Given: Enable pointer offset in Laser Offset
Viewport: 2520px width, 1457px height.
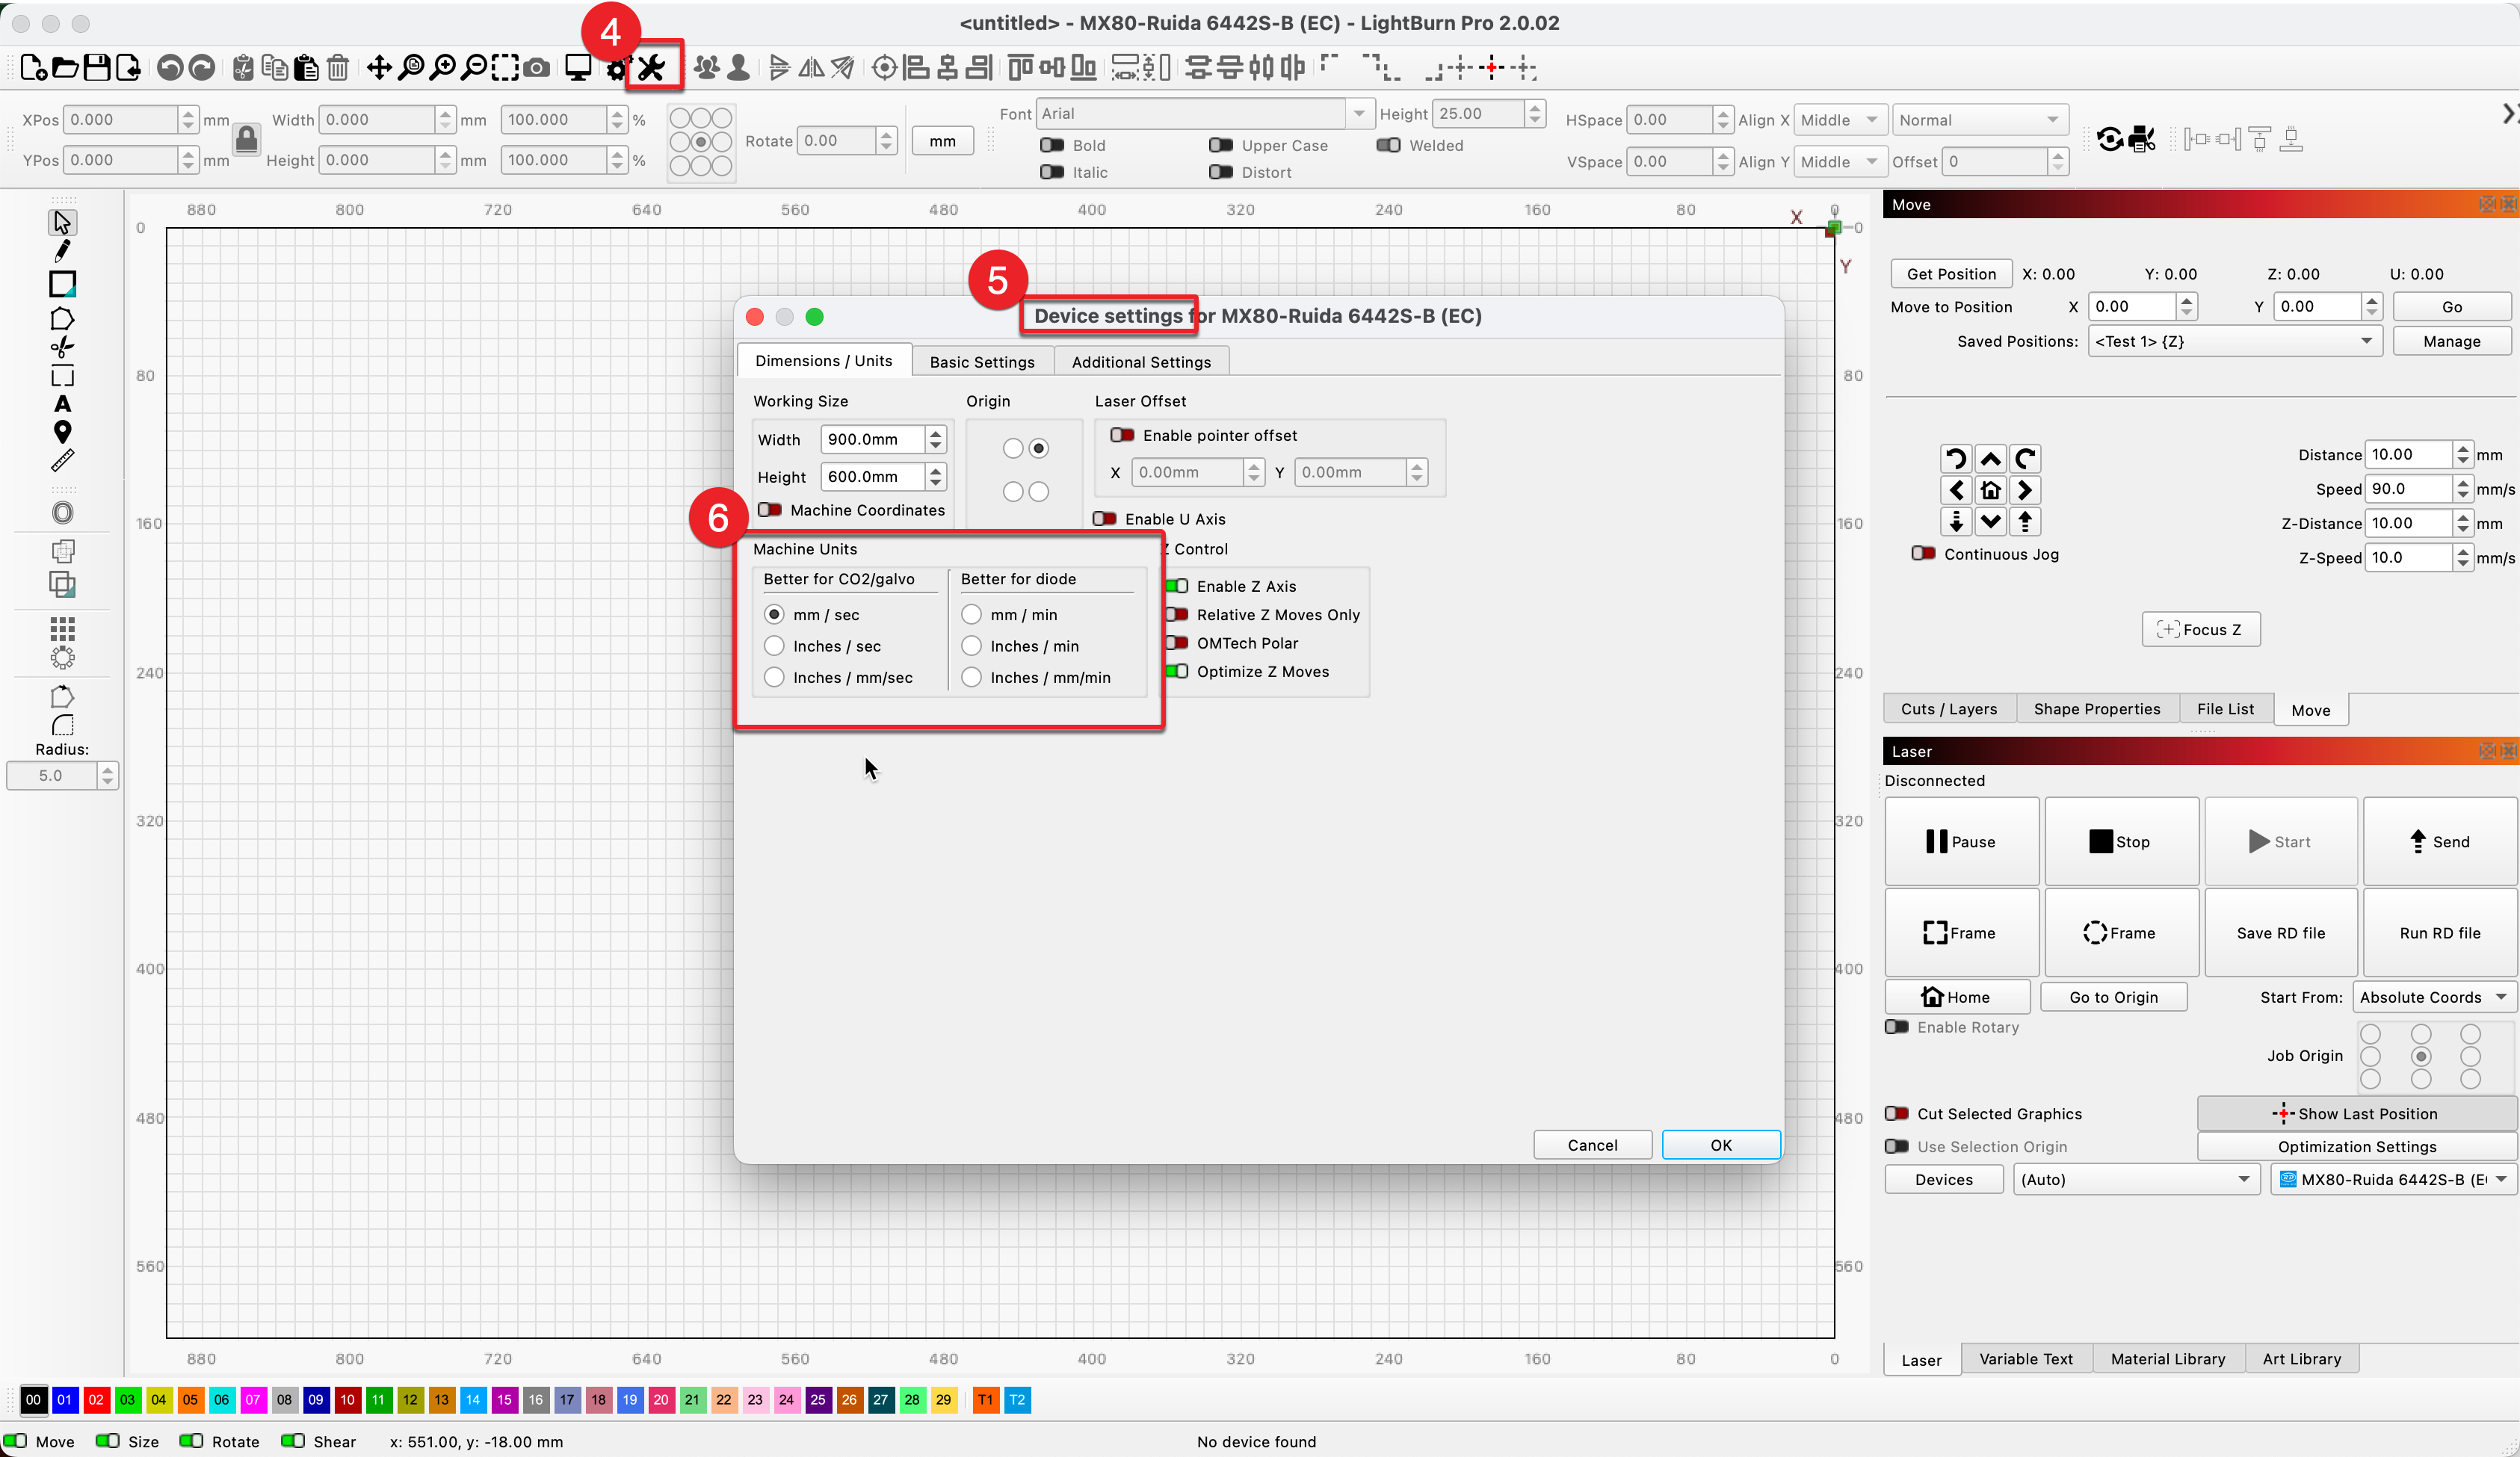Looking at the screenshot, I should tap(1122, 435).
